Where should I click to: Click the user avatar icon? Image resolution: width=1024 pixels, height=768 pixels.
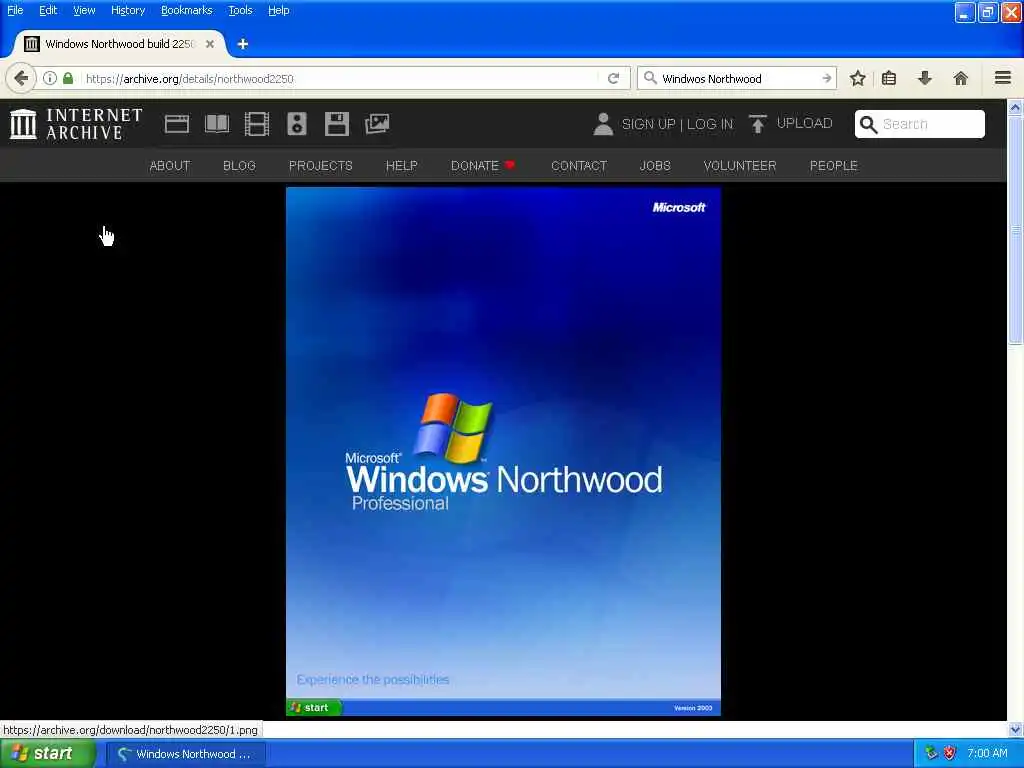coord(603,124)
